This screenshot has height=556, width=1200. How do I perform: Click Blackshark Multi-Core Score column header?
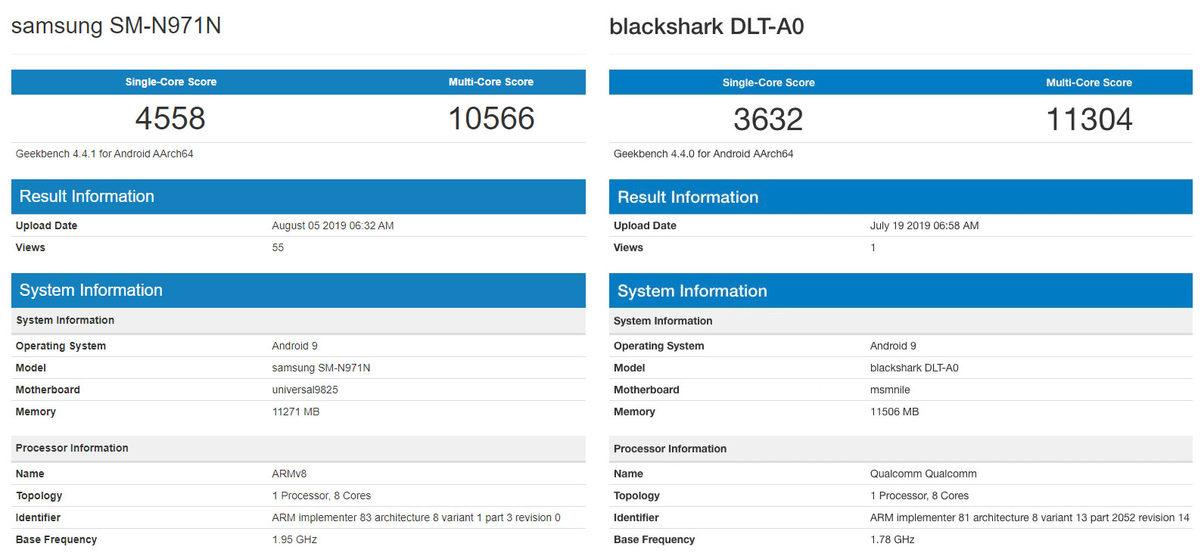(x=1089, y=82)
